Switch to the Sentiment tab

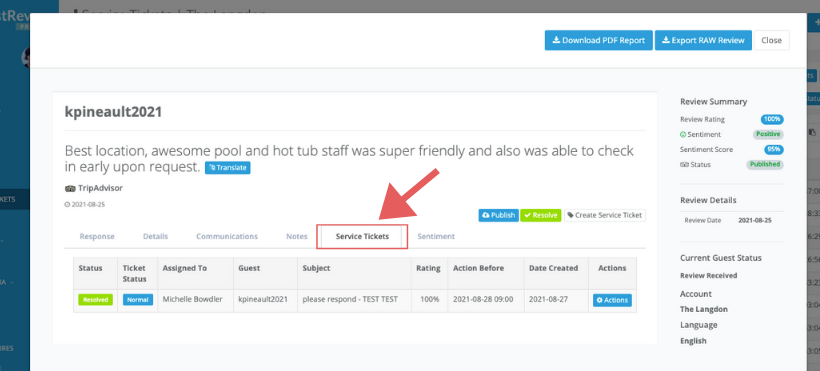pos(436,237)
